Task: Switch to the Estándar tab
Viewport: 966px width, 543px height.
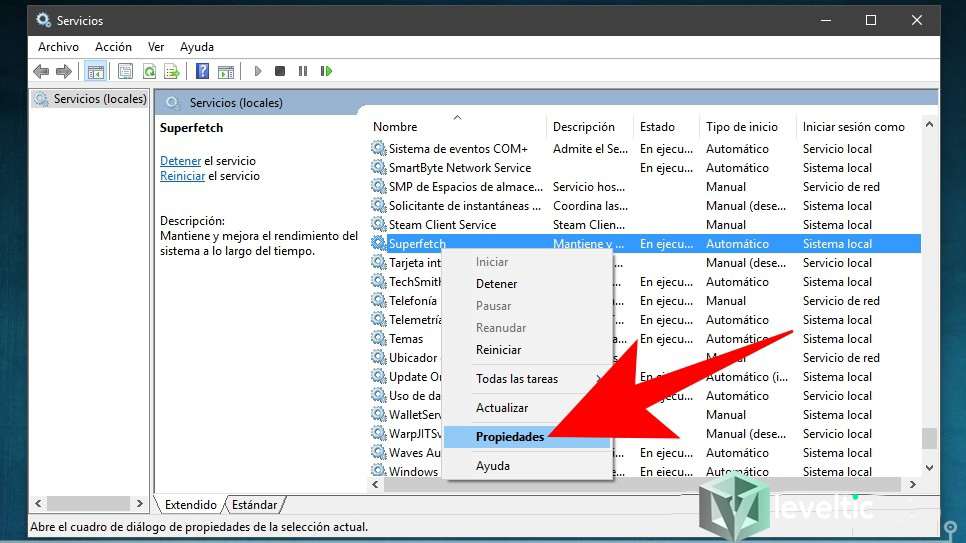Action: pos(254,505)
